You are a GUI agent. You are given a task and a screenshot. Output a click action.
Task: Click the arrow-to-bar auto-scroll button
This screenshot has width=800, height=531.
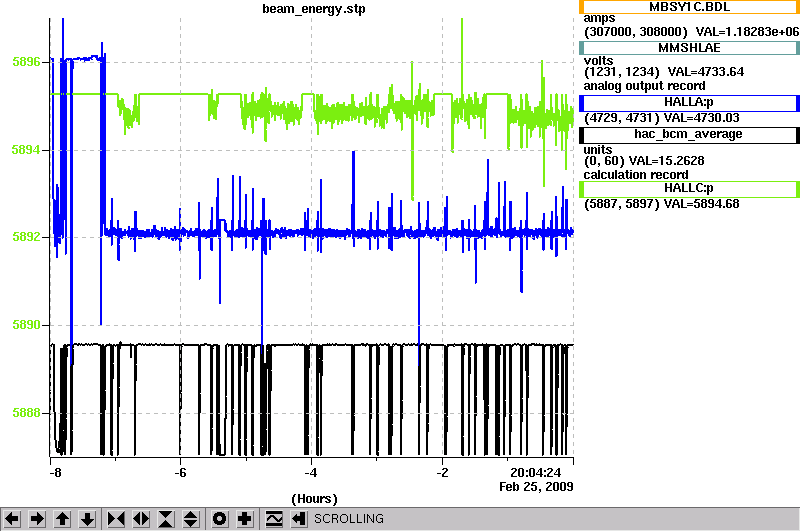tap(299, 519)
